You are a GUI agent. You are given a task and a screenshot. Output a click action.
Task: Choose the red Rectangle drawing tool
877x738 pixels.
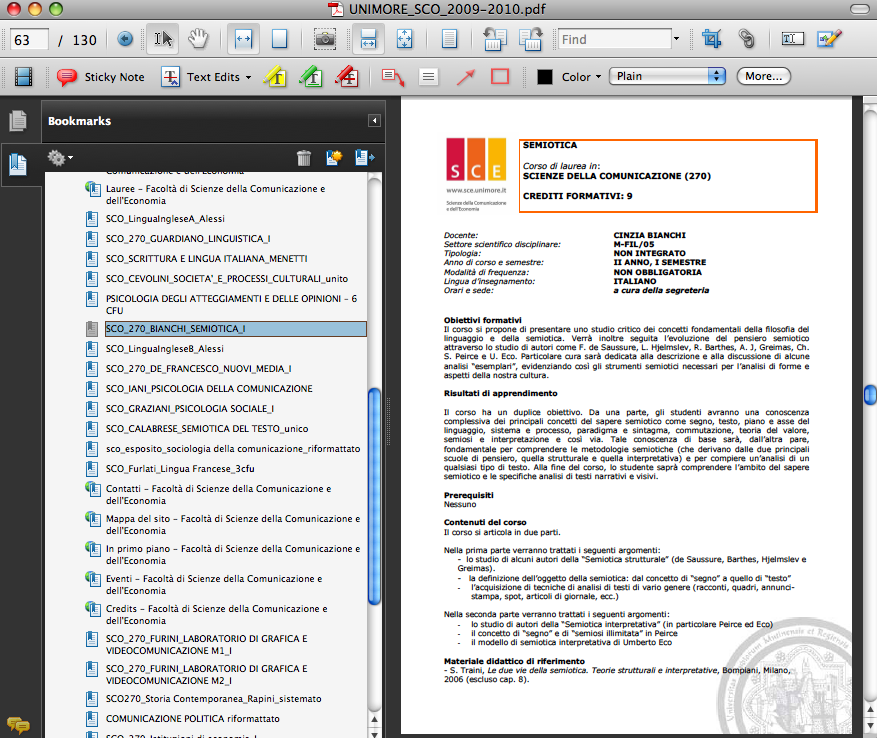click(500, 77)
